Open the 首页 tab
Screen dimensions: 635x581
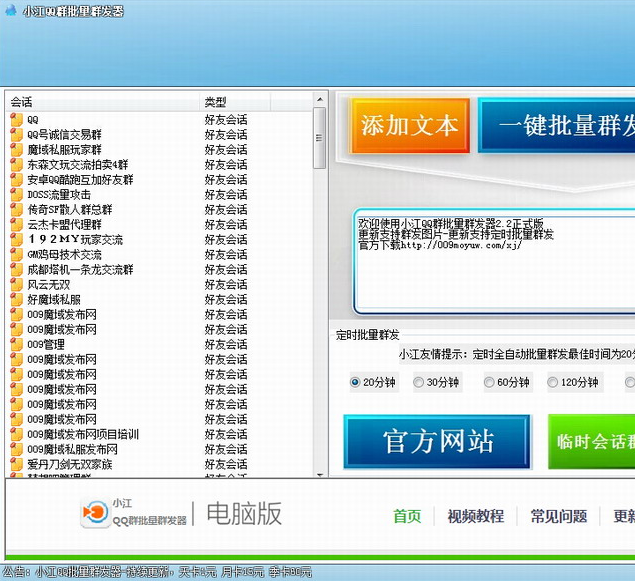click(407, 516)
